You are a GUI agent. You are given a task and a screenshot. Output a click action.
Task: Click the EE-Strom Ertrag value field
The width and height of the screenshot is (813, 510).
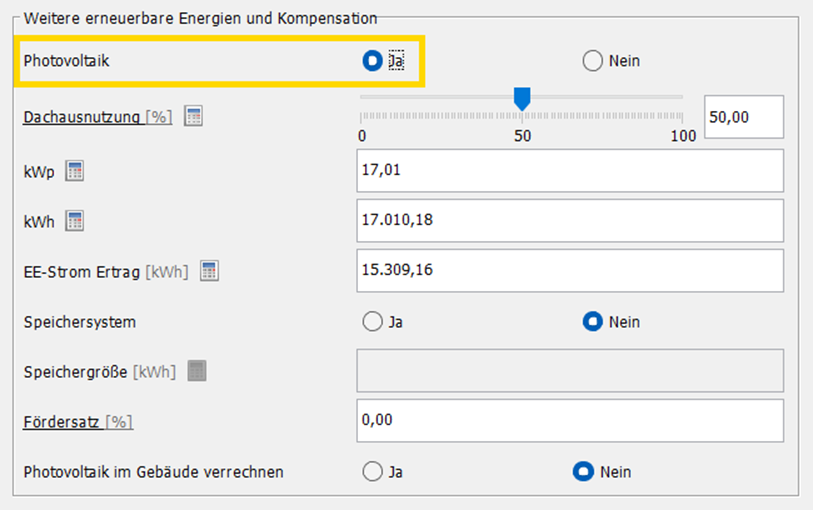point(570,270)
